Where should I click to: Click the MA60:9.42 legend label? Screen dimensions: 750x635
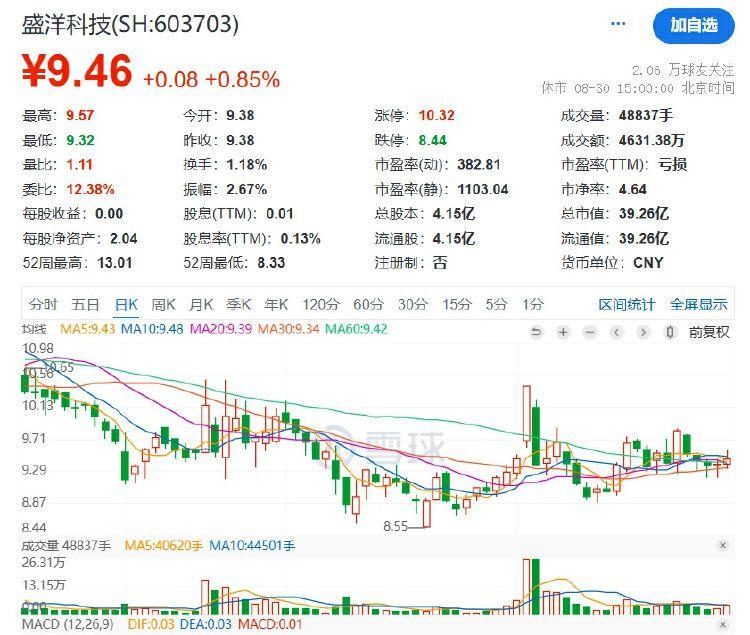pyautogui.click(x=356, y=329)
